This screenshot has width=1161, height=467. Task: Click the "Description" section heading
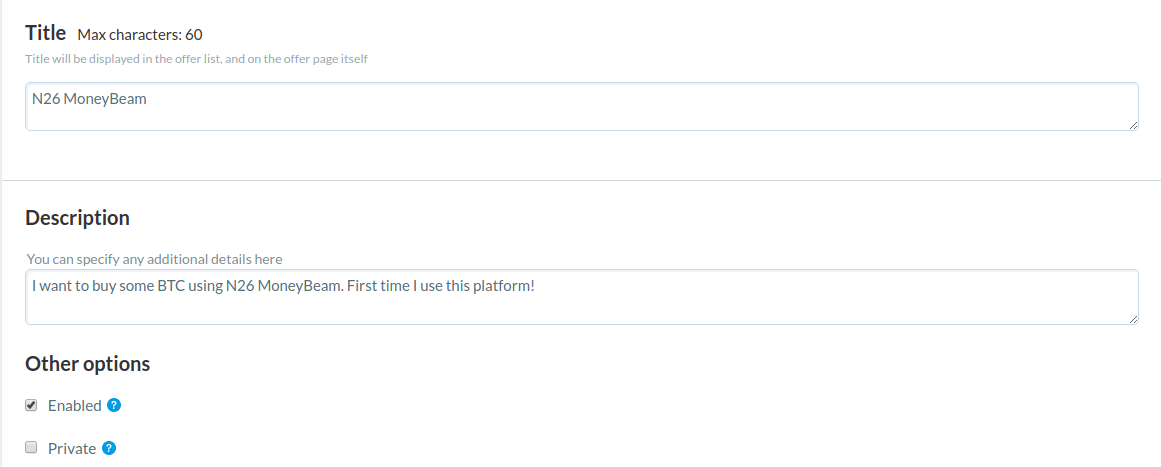tap(77, 218)
